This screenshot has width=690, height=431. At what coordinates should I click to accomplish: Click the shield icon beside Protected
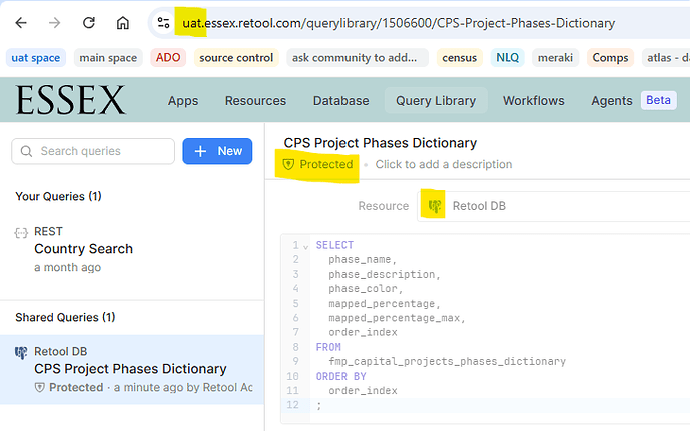click(x=289, y=164)
